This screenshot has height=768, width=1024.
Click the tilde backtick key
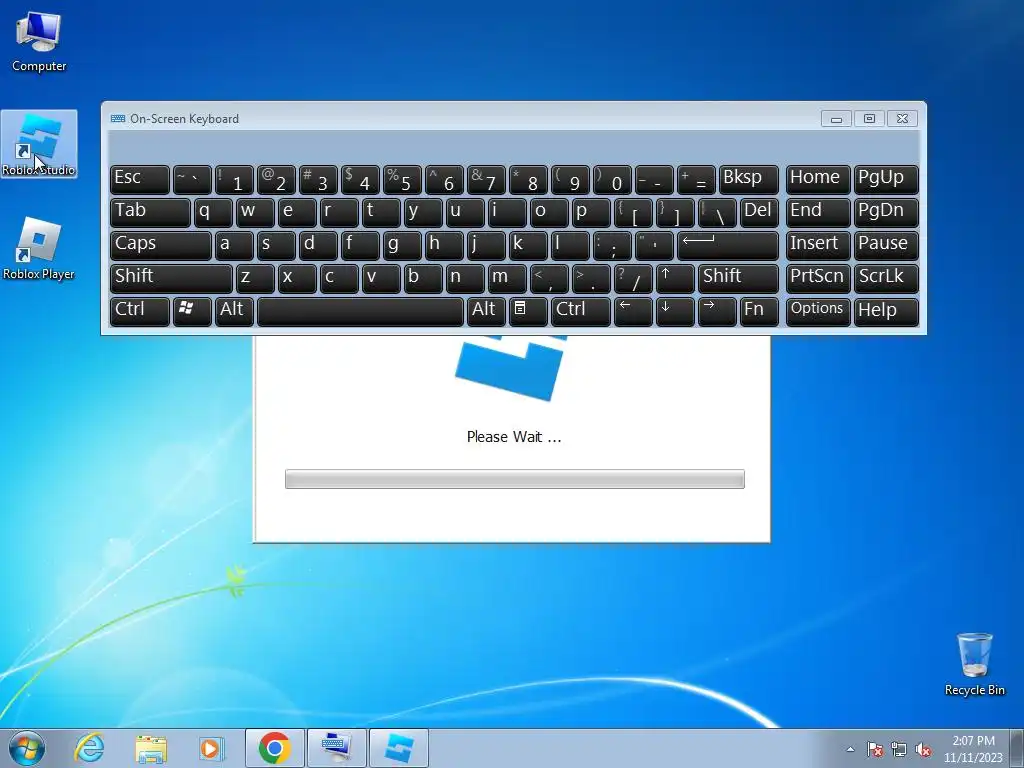tap(191, 179)
